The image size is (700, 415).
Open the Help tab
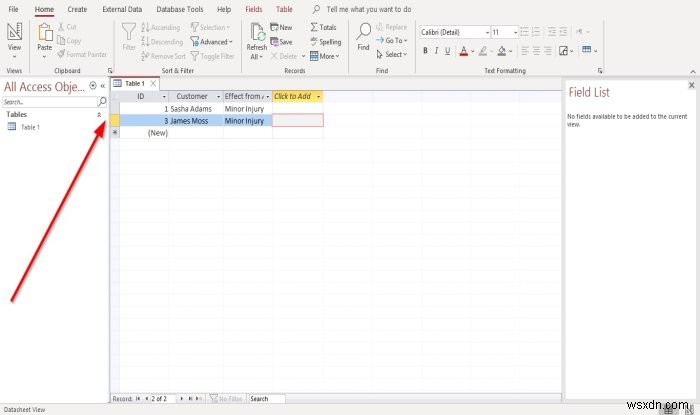point(224,9)
